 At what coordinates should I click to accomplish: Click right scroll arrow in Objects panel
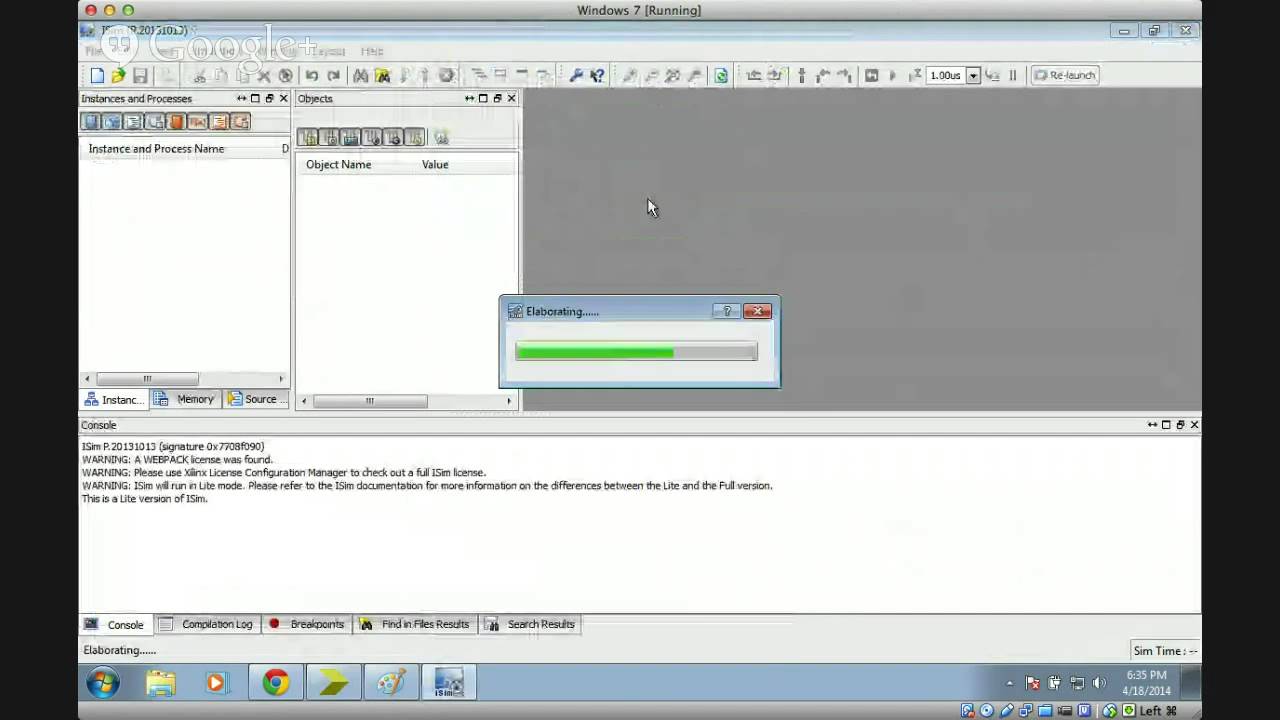point(509,401)
